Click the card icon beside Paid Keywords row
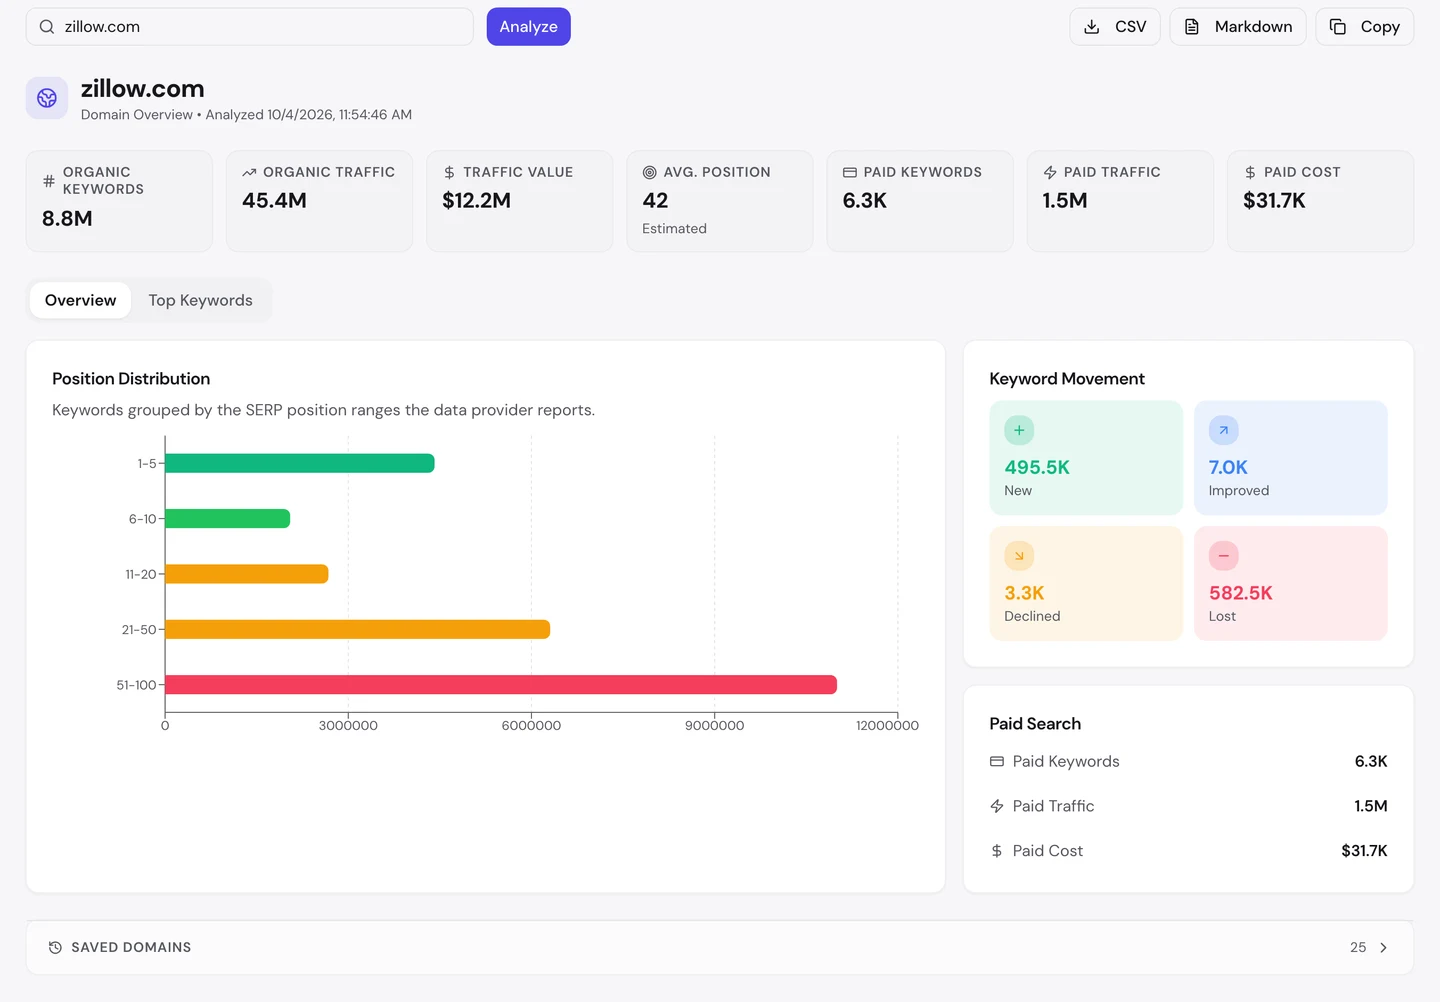This screenshot has height=1002, width=1440. (x=997, y=762)
